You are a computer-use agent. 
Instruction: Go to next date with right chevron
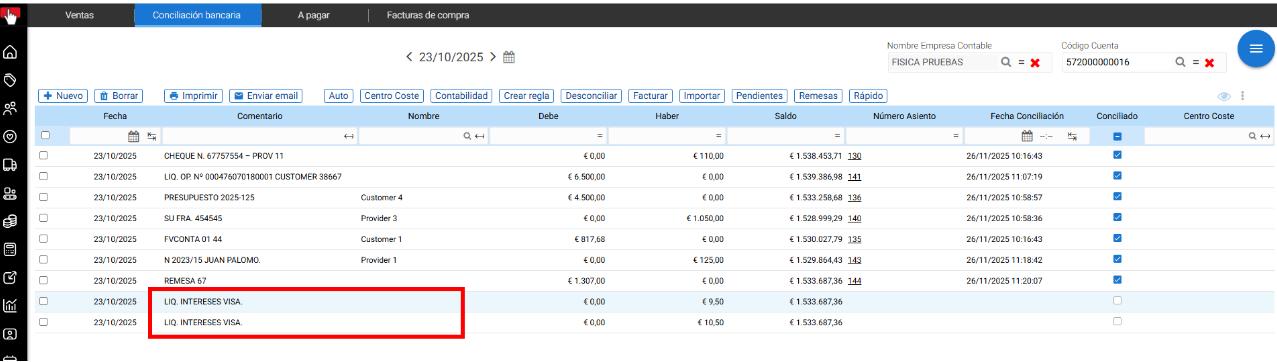(x=492, y=58)
